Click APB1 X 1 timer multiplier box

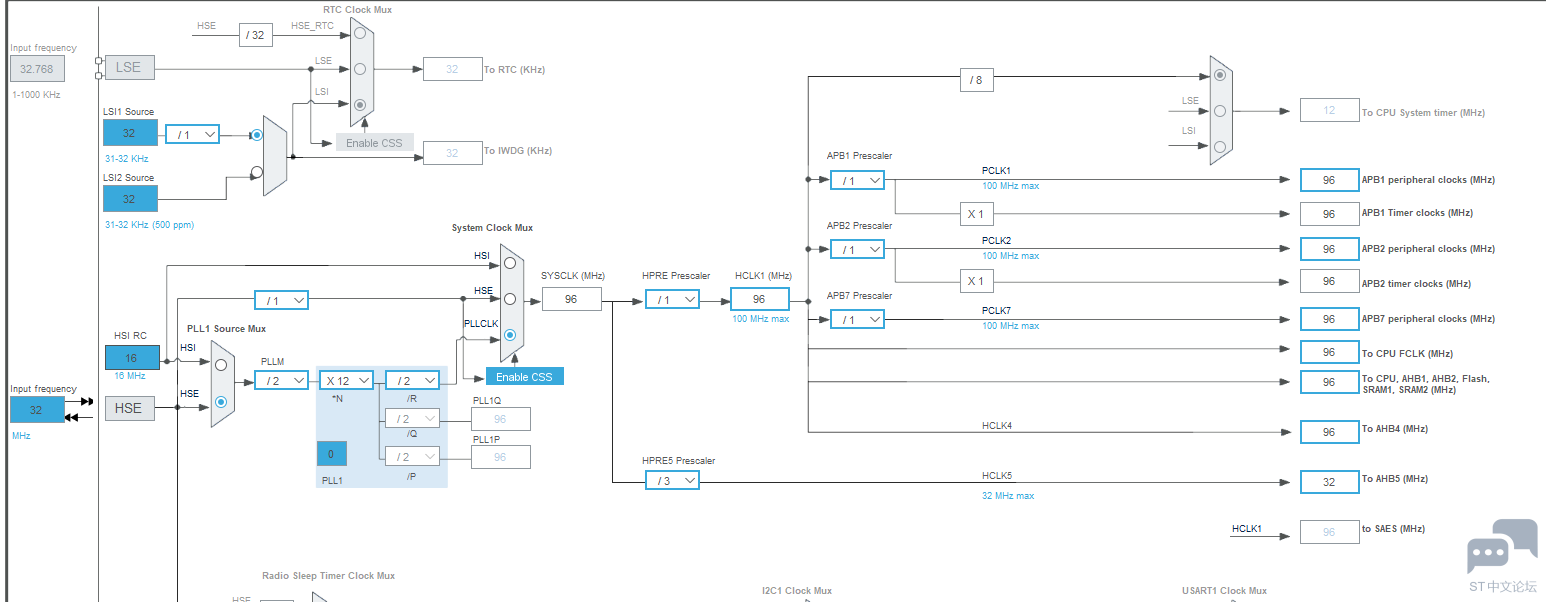click(x=977, y=214)
